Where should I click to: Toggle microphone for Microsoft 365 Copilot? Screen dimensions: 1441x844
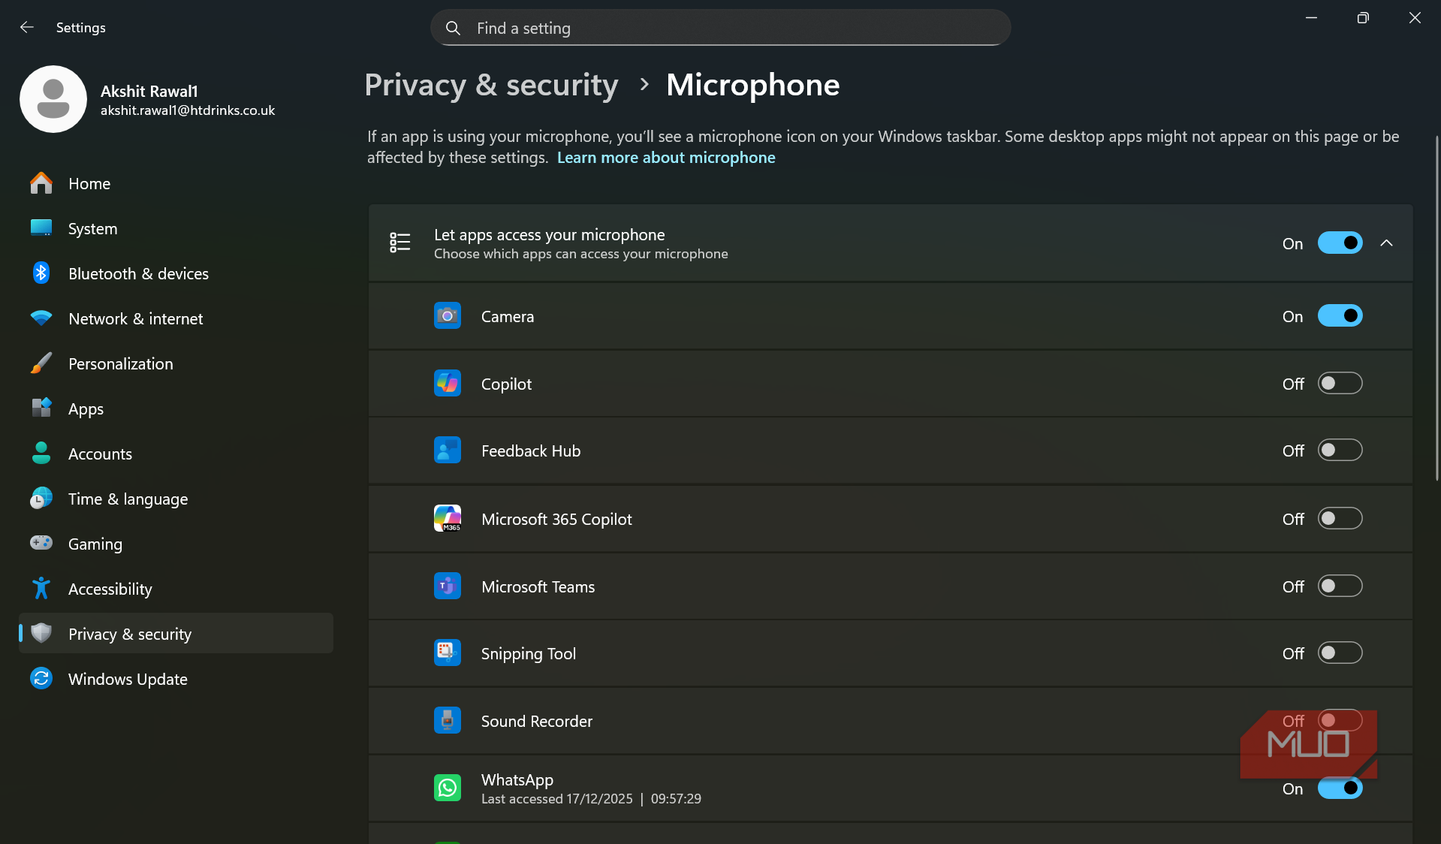1340,518
